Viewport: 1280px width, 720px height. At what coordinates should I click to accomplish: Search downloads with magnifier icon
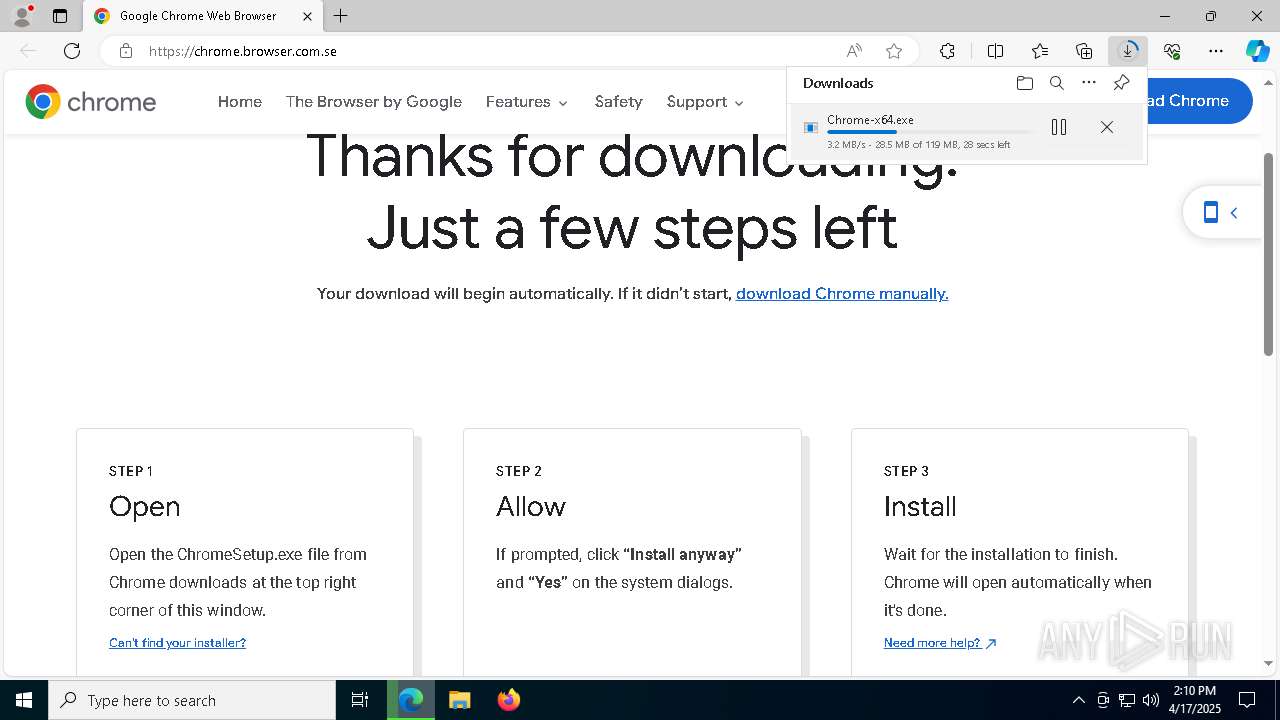tap(1057, 83)
